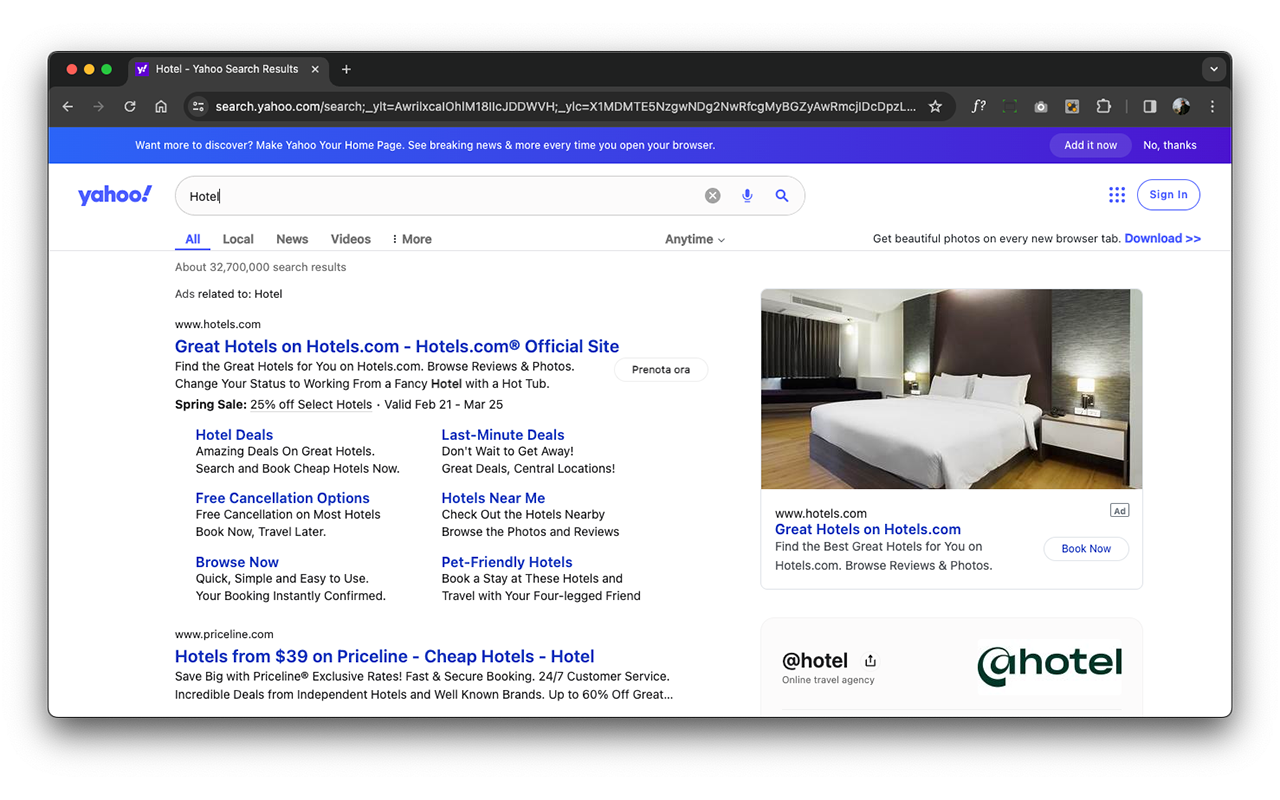This screenshot has width=1280, height=800.
Task: Bookmark this page with the star icon
Action: (x=935, y=106)
